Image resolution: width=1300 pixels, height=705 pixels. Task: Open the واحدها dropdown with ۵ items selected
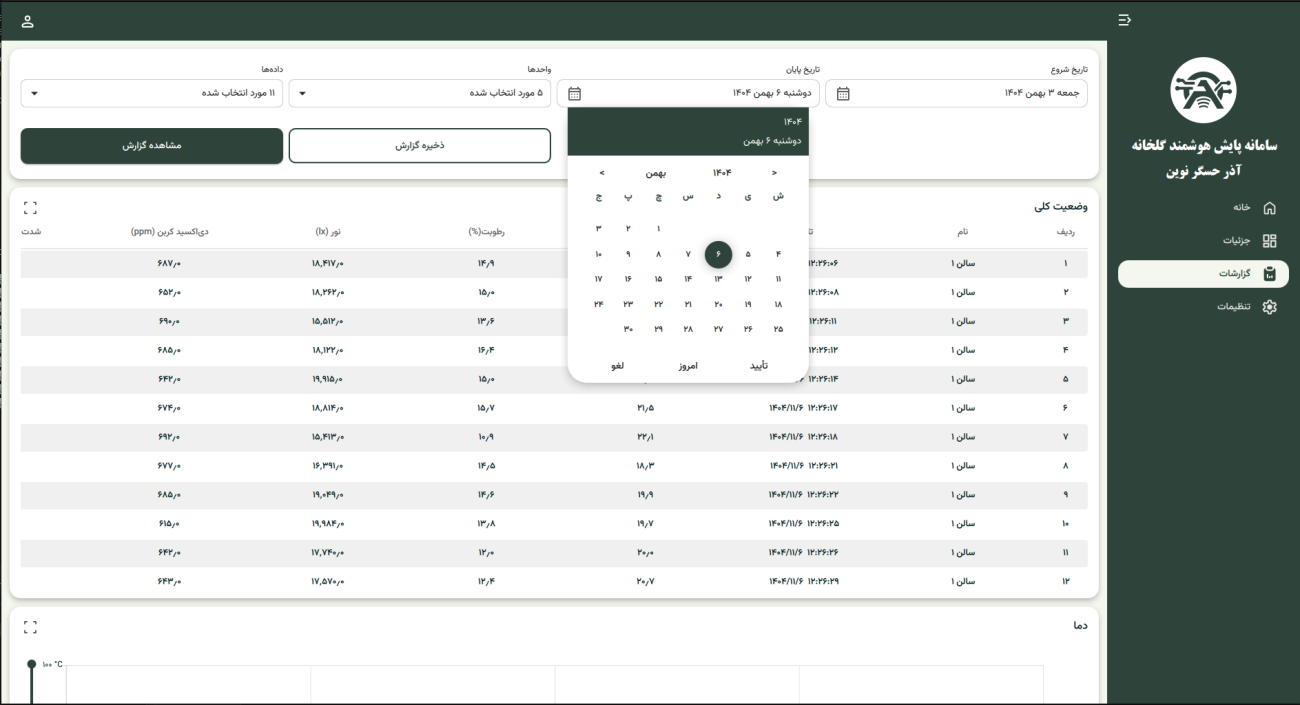click(x=420, y=93)
